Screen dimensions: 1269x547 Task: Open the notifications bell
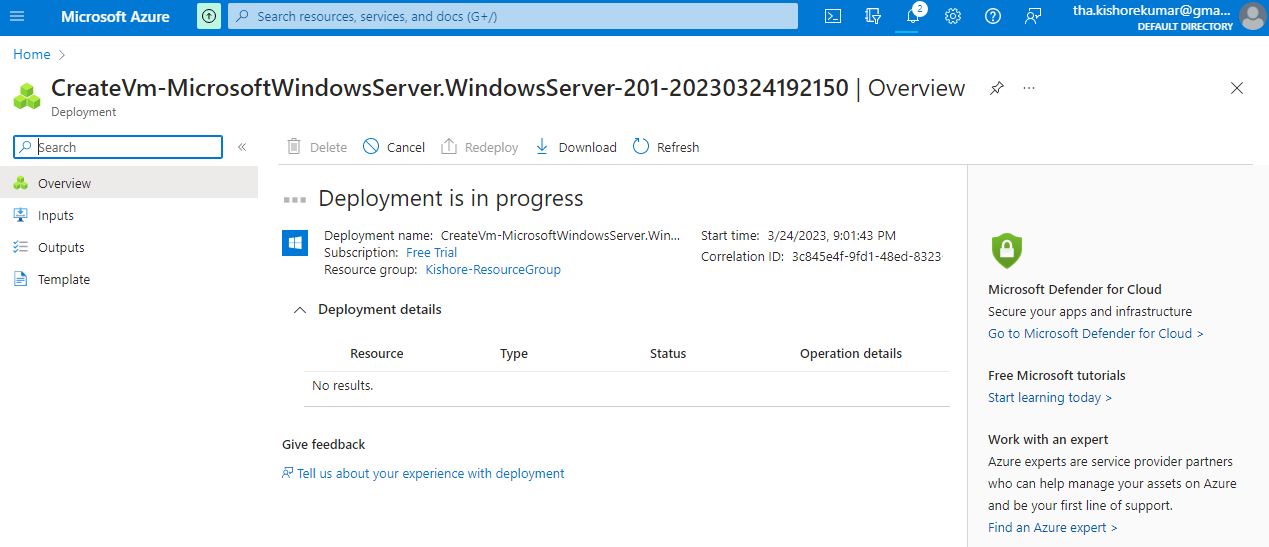point(912,16)
